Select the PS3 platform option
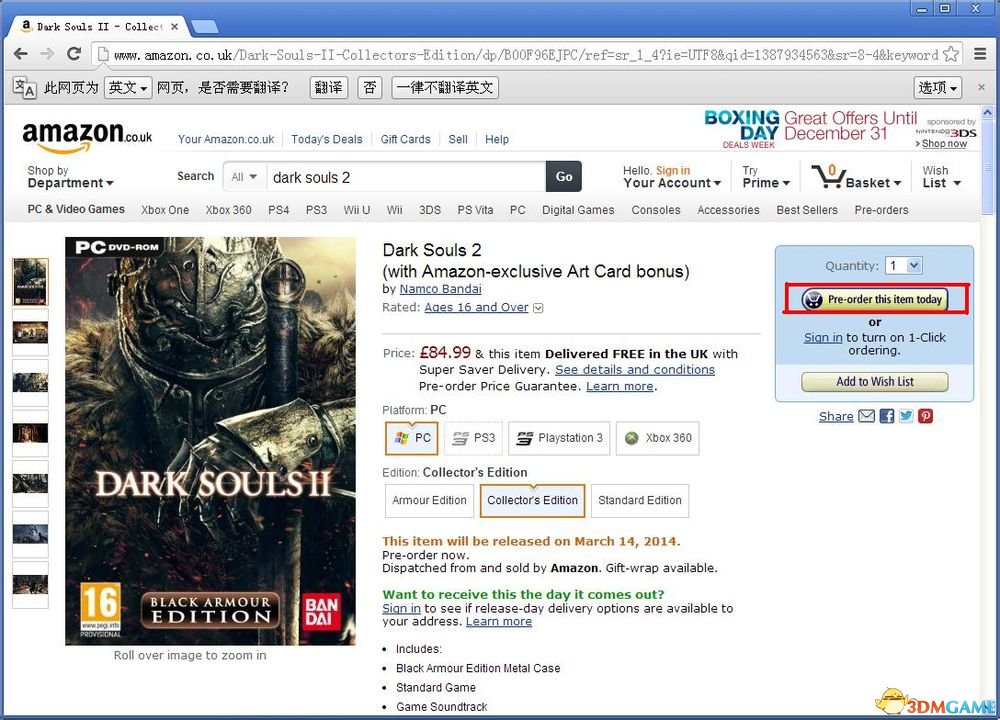 pos(473,438)
